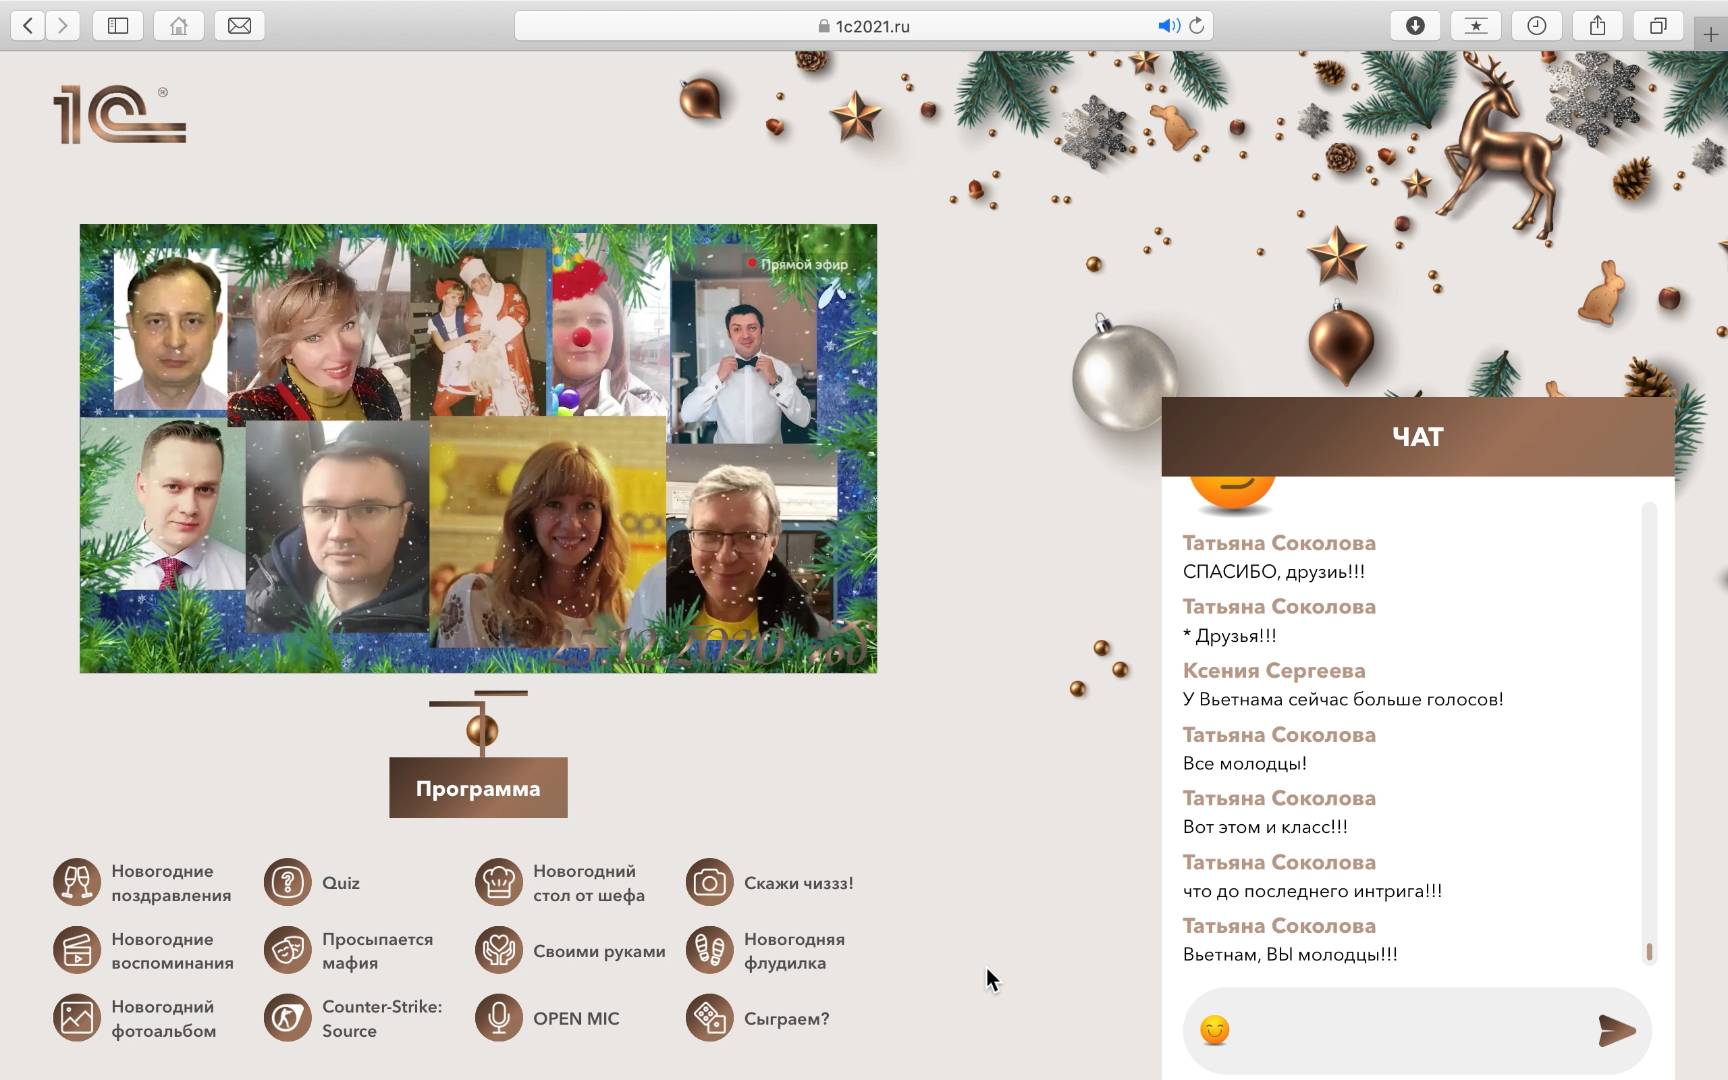
Task: Click the camera icon for Скажи чиззз!
Action: click(709, 883)
